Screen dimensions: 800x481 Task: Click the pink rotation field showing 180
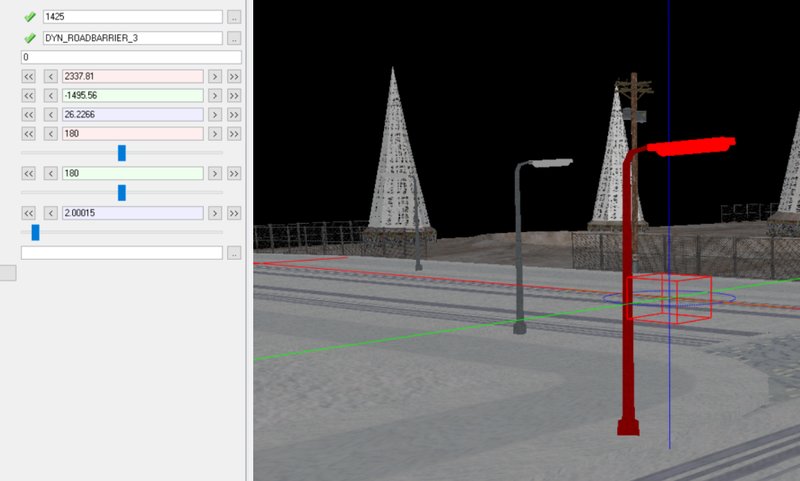click(x=133, y=134)
